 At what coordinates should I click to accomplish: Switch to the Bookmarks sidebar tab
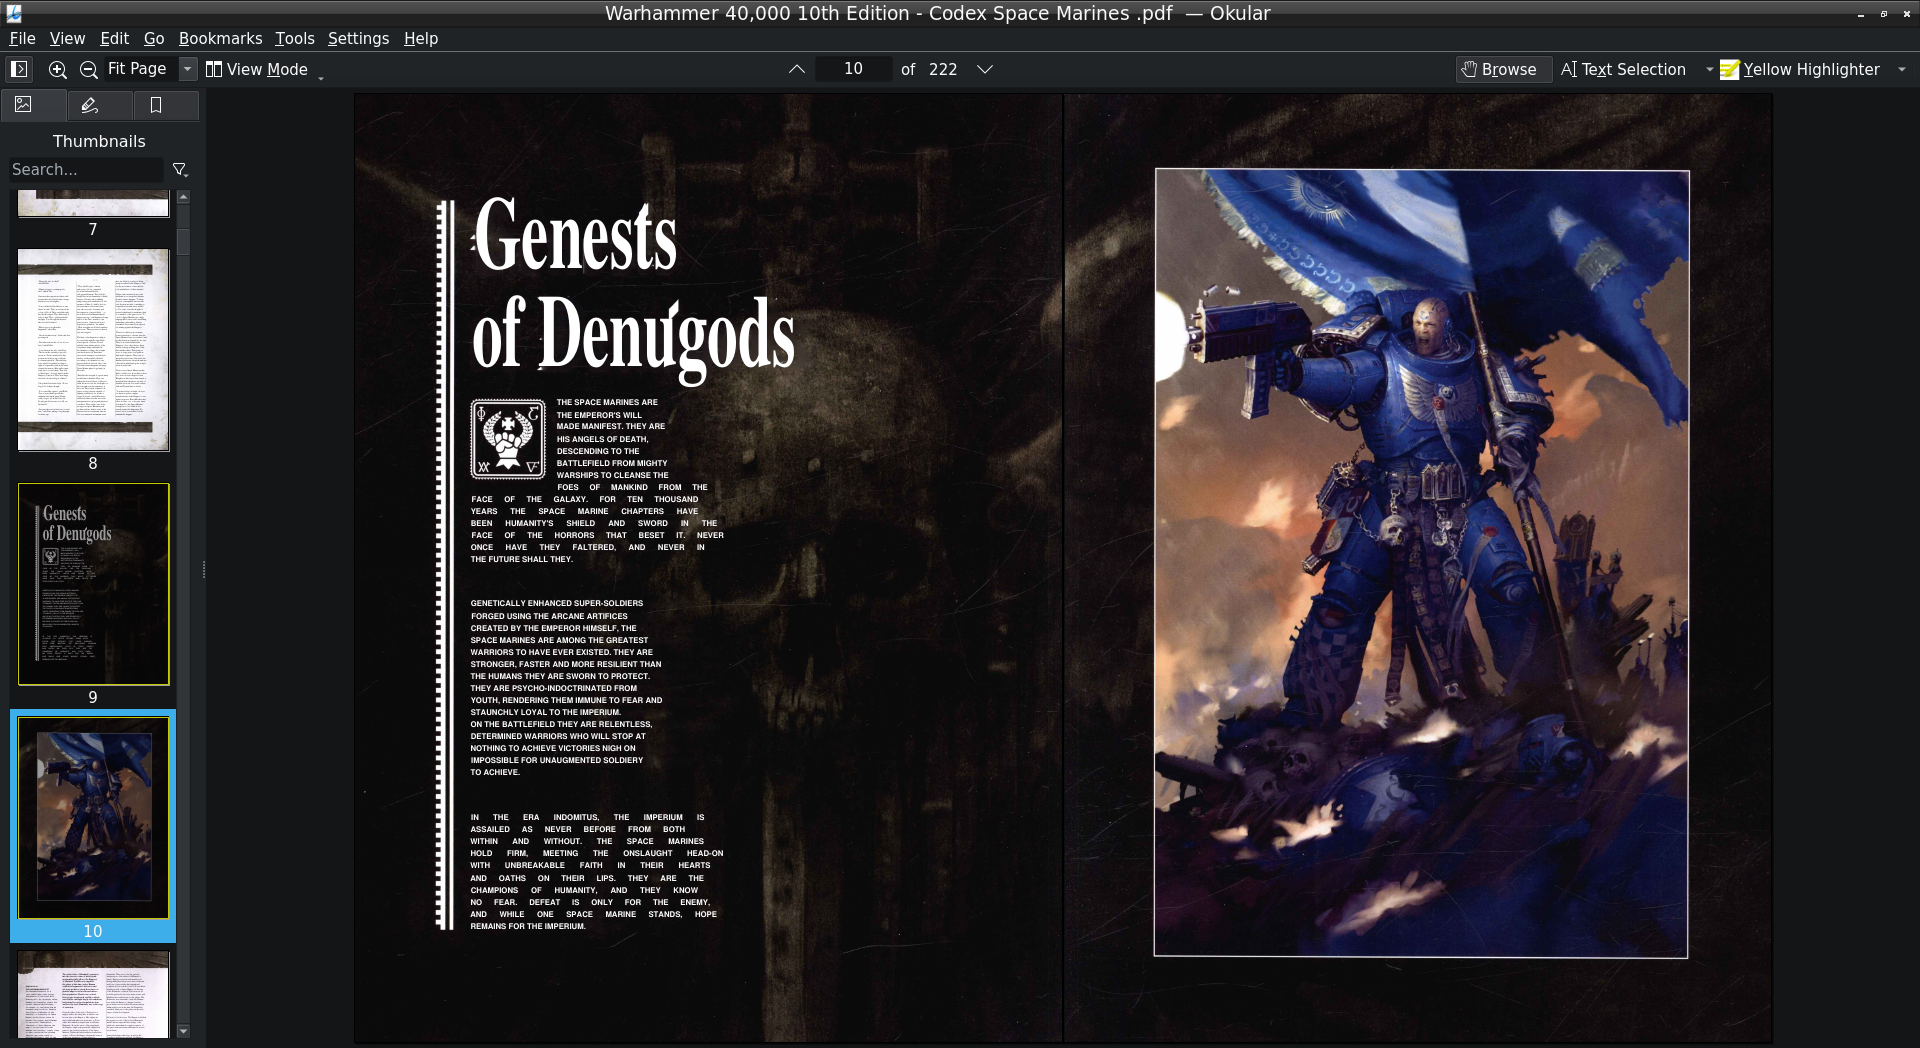coord(165,105)
